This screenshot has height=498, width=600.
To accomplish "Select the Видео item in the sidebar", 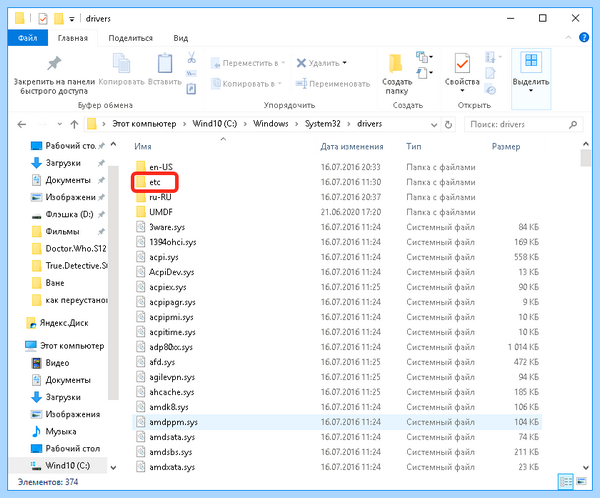I will point(50,363).
